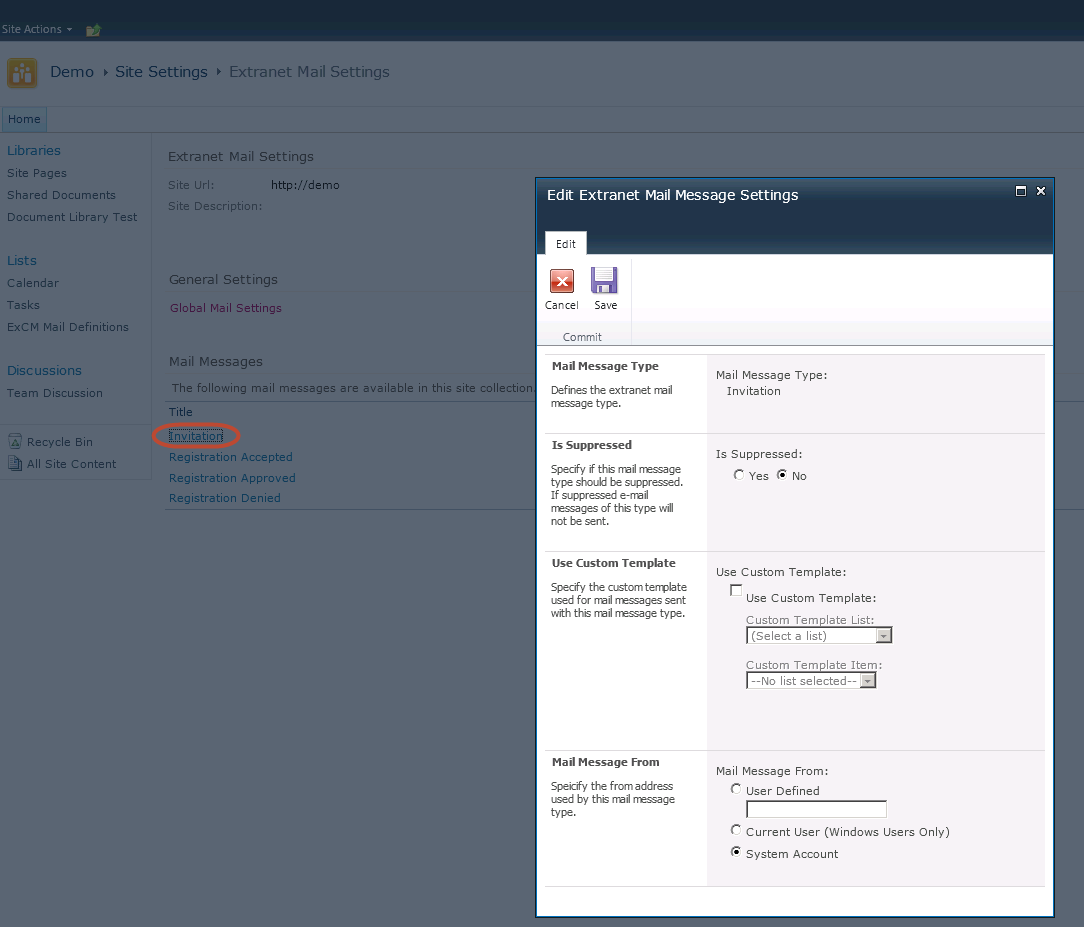Go to the Home tab
The image size is (1084, 927).
pyautogui.click(x=24, y=119)
